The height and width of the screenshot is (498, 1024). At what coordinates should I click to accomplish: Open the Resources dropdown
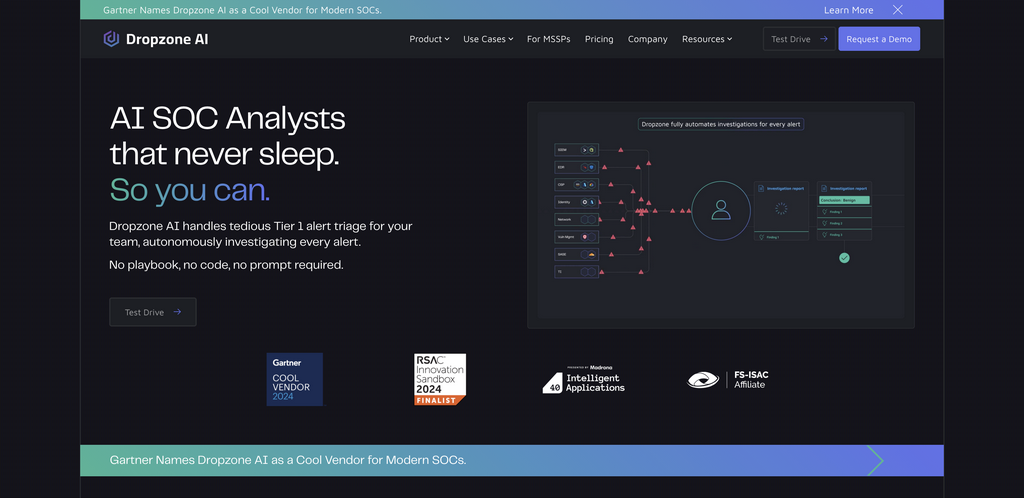coord(707,39)
